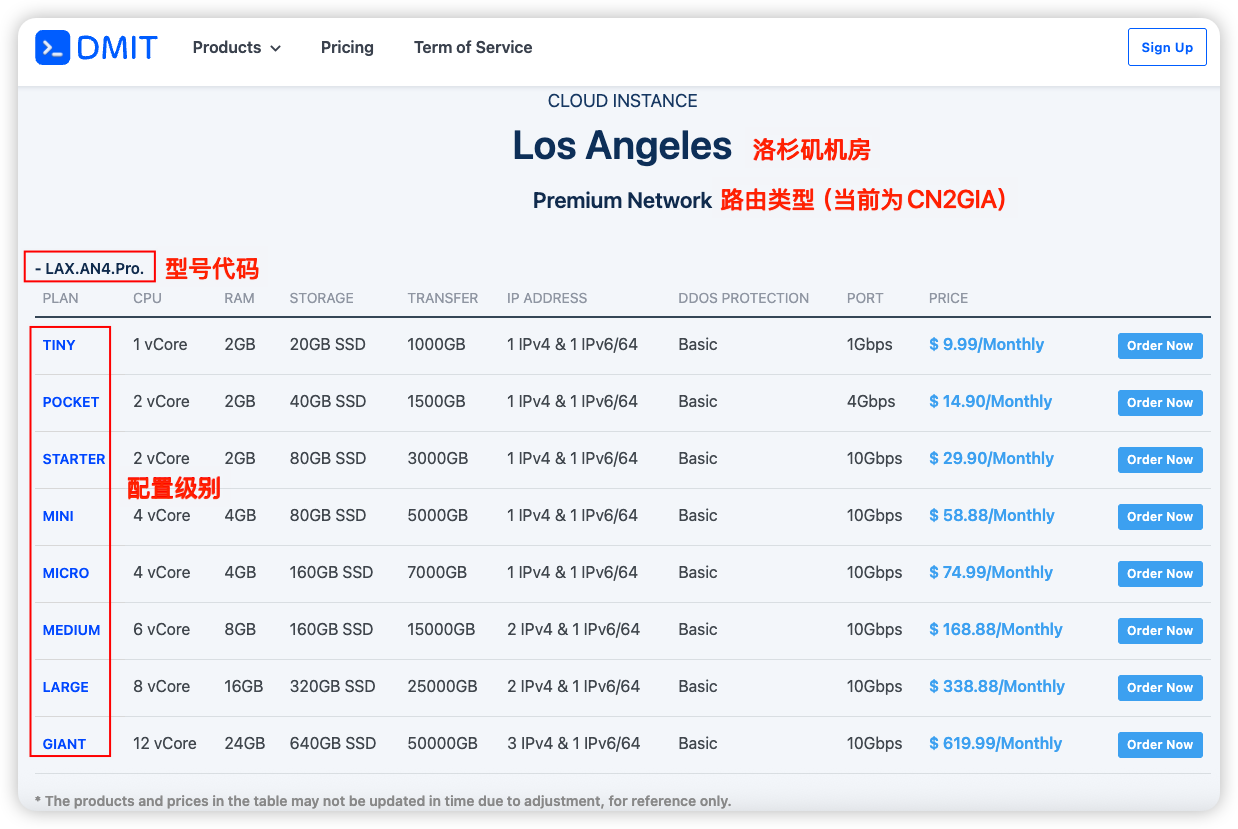Open the Pricing menu item
This screenshot has width=1238, height=829.
(x=347, y=47)
